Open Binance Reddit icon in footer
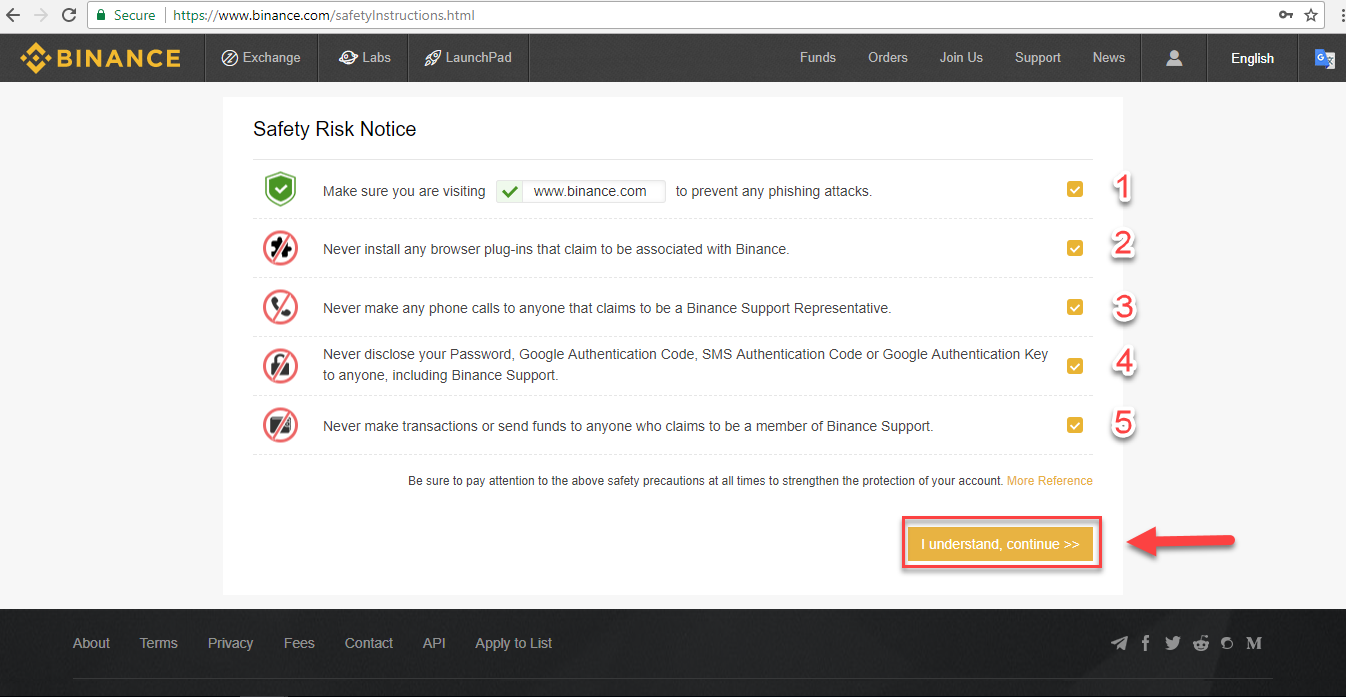Screen dimensions: 1346x697 (x=1200, y=643)
